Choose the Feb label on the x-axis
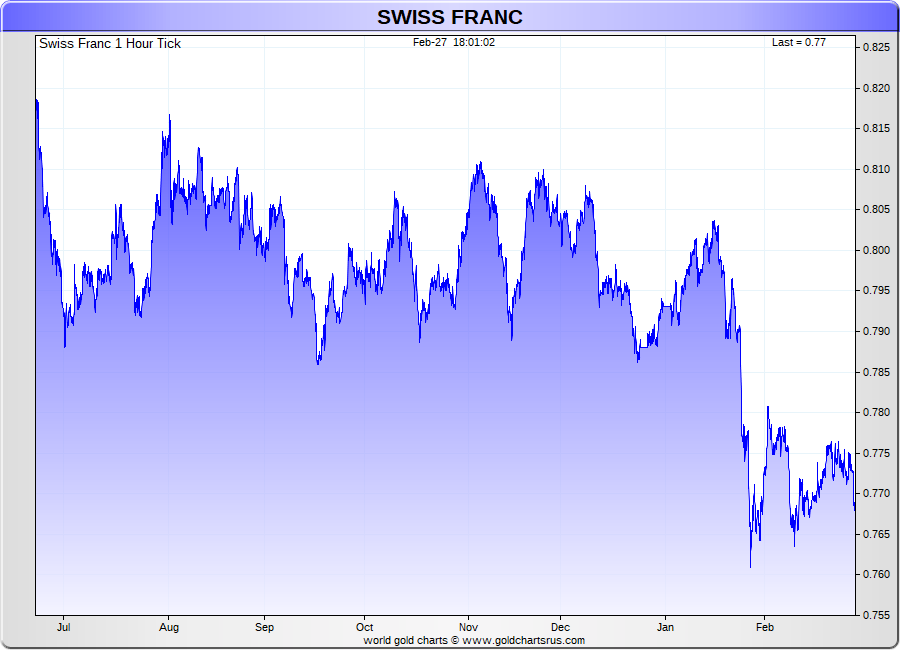 [764, 627]
